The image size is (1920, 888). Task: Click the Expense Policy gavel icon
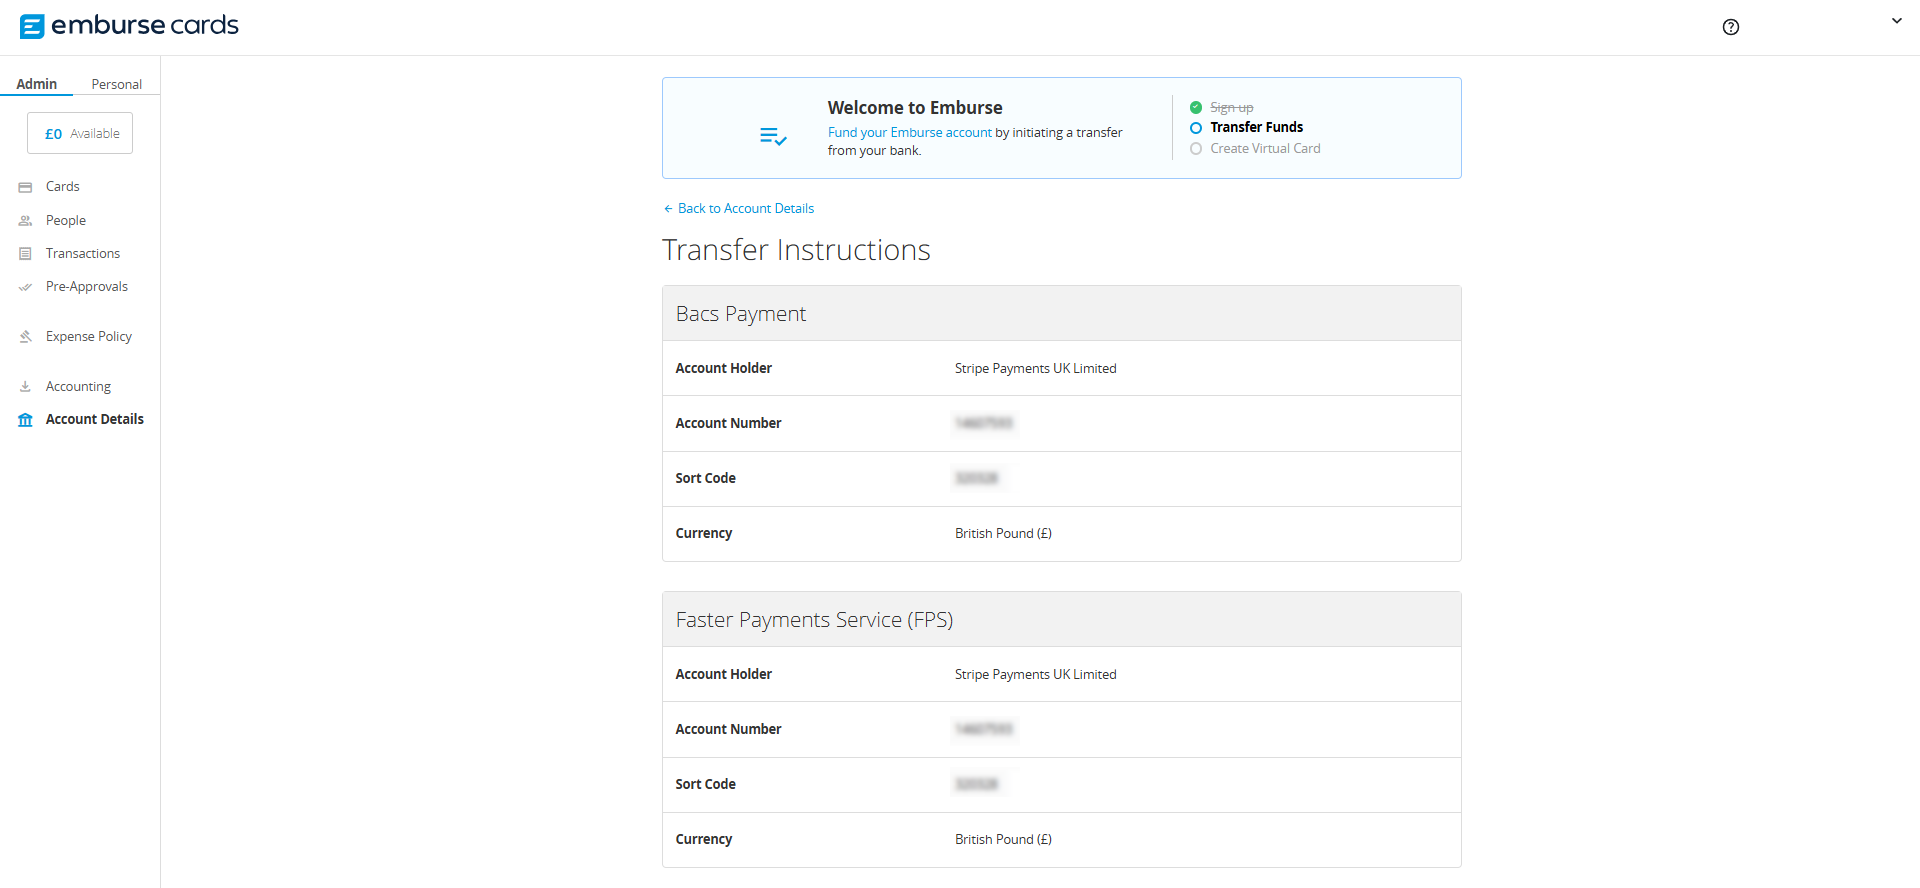point(25,337)
